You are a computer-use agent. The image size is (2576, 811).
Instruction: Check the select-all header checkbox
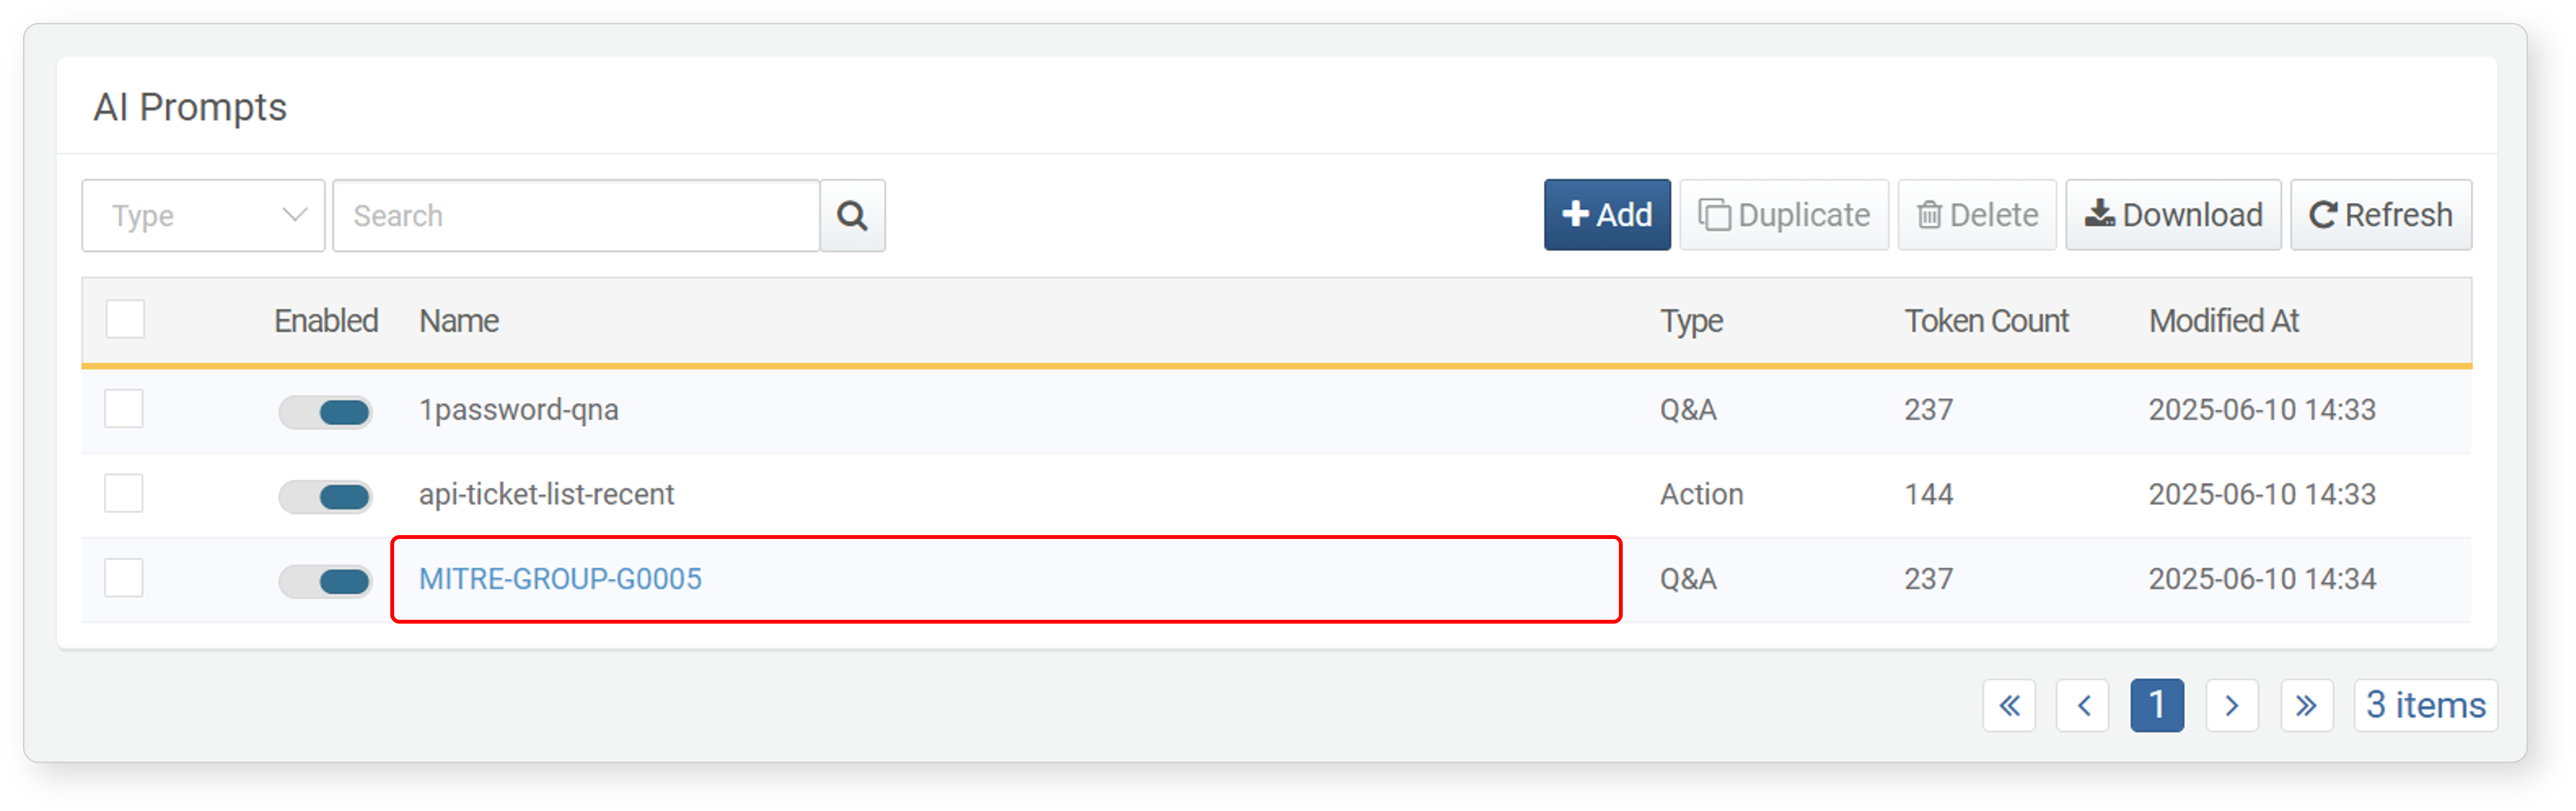(x=125, y=320)
